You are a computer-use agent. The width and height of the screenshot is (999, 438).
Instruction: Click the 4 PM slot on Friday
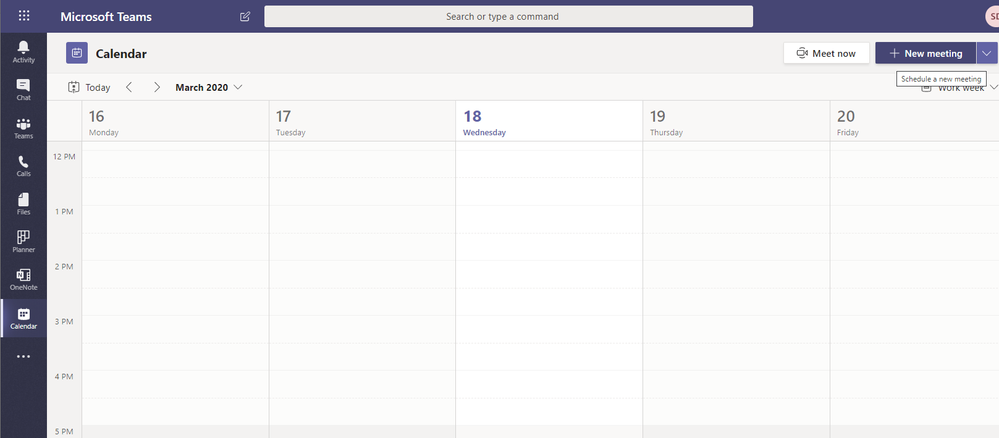click(914, 384)
